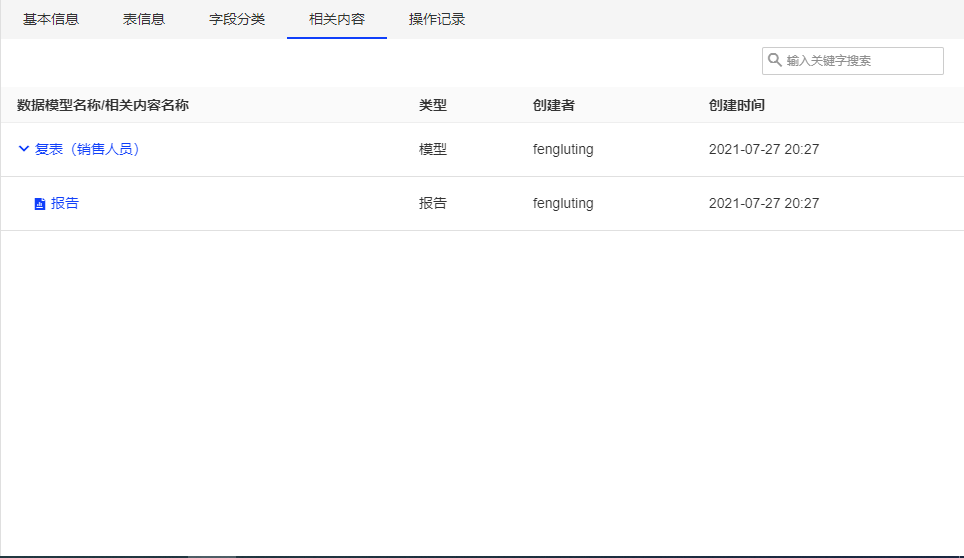Select the 报告 type cell in 类型 column

tap(432, 203)
